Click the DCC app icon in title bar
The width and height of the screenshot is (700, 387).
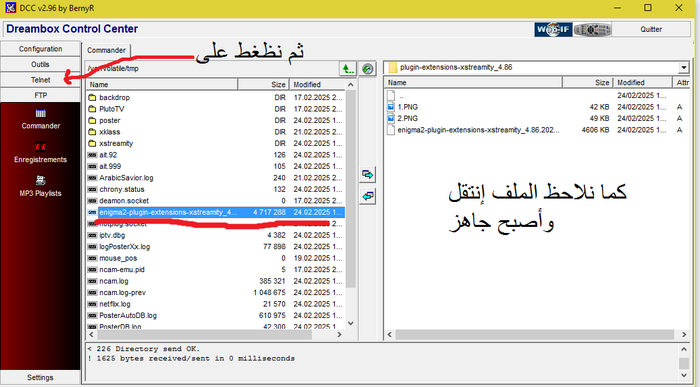pos(10,8)
